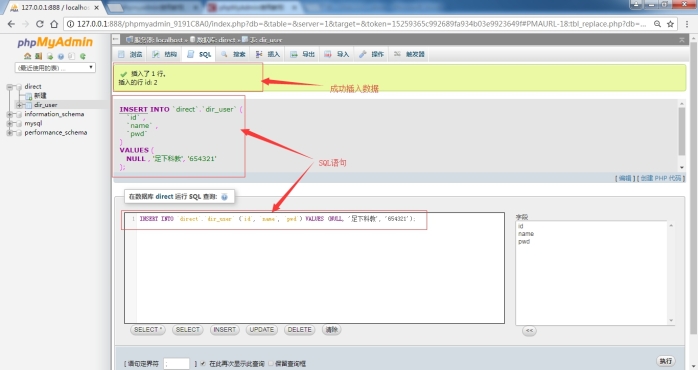Click the collapse navigation panel arrow icon

click(116, 39)
